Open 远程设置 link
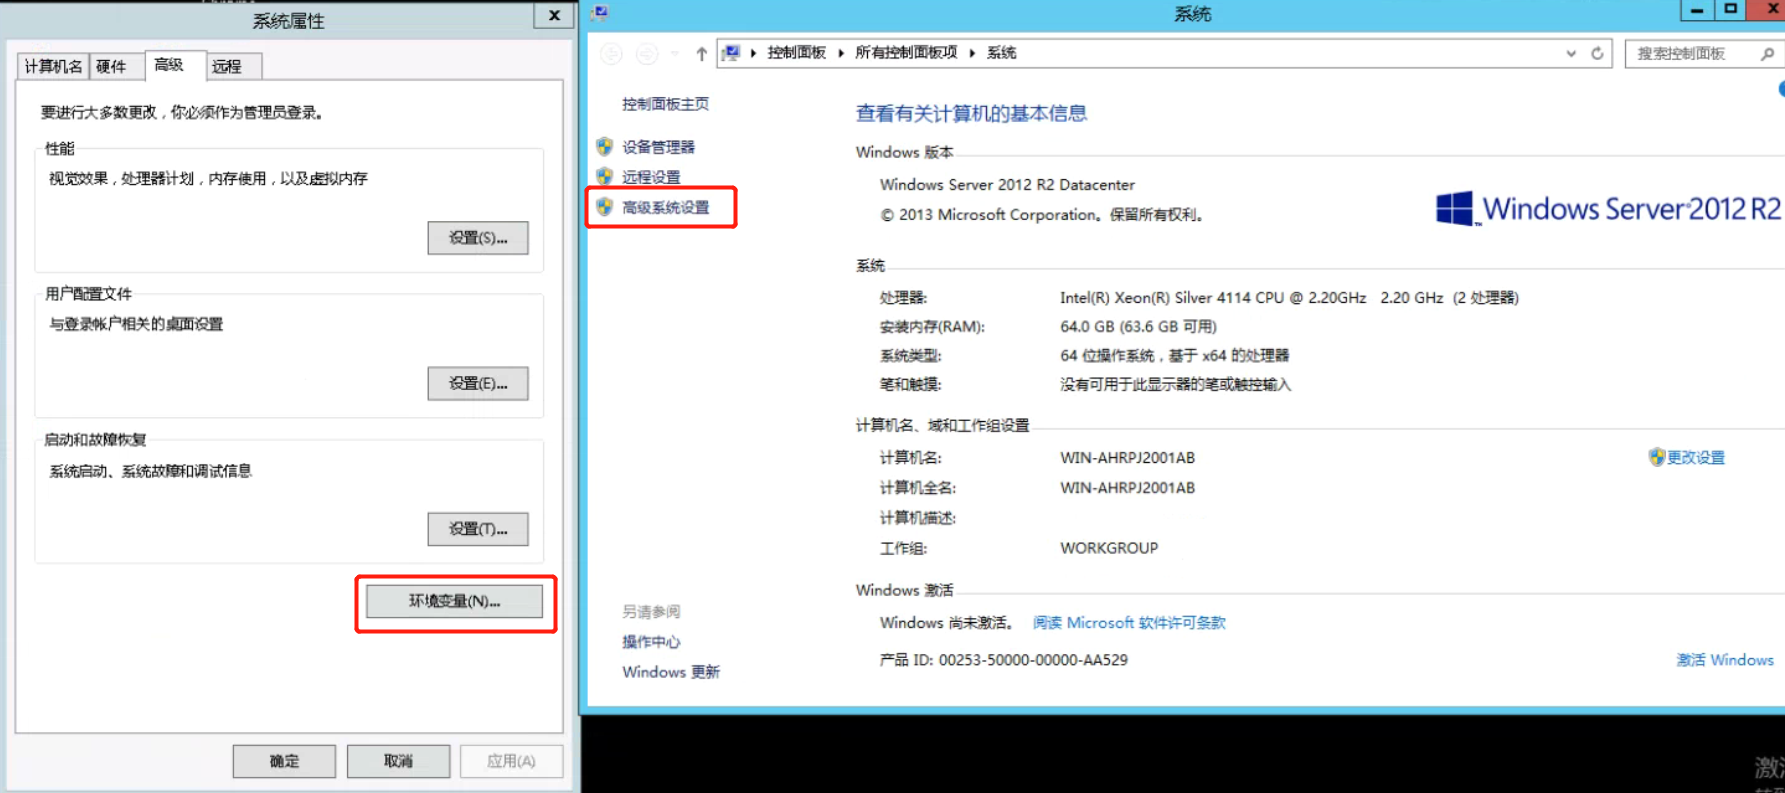1785x793 pixels. 651,177
